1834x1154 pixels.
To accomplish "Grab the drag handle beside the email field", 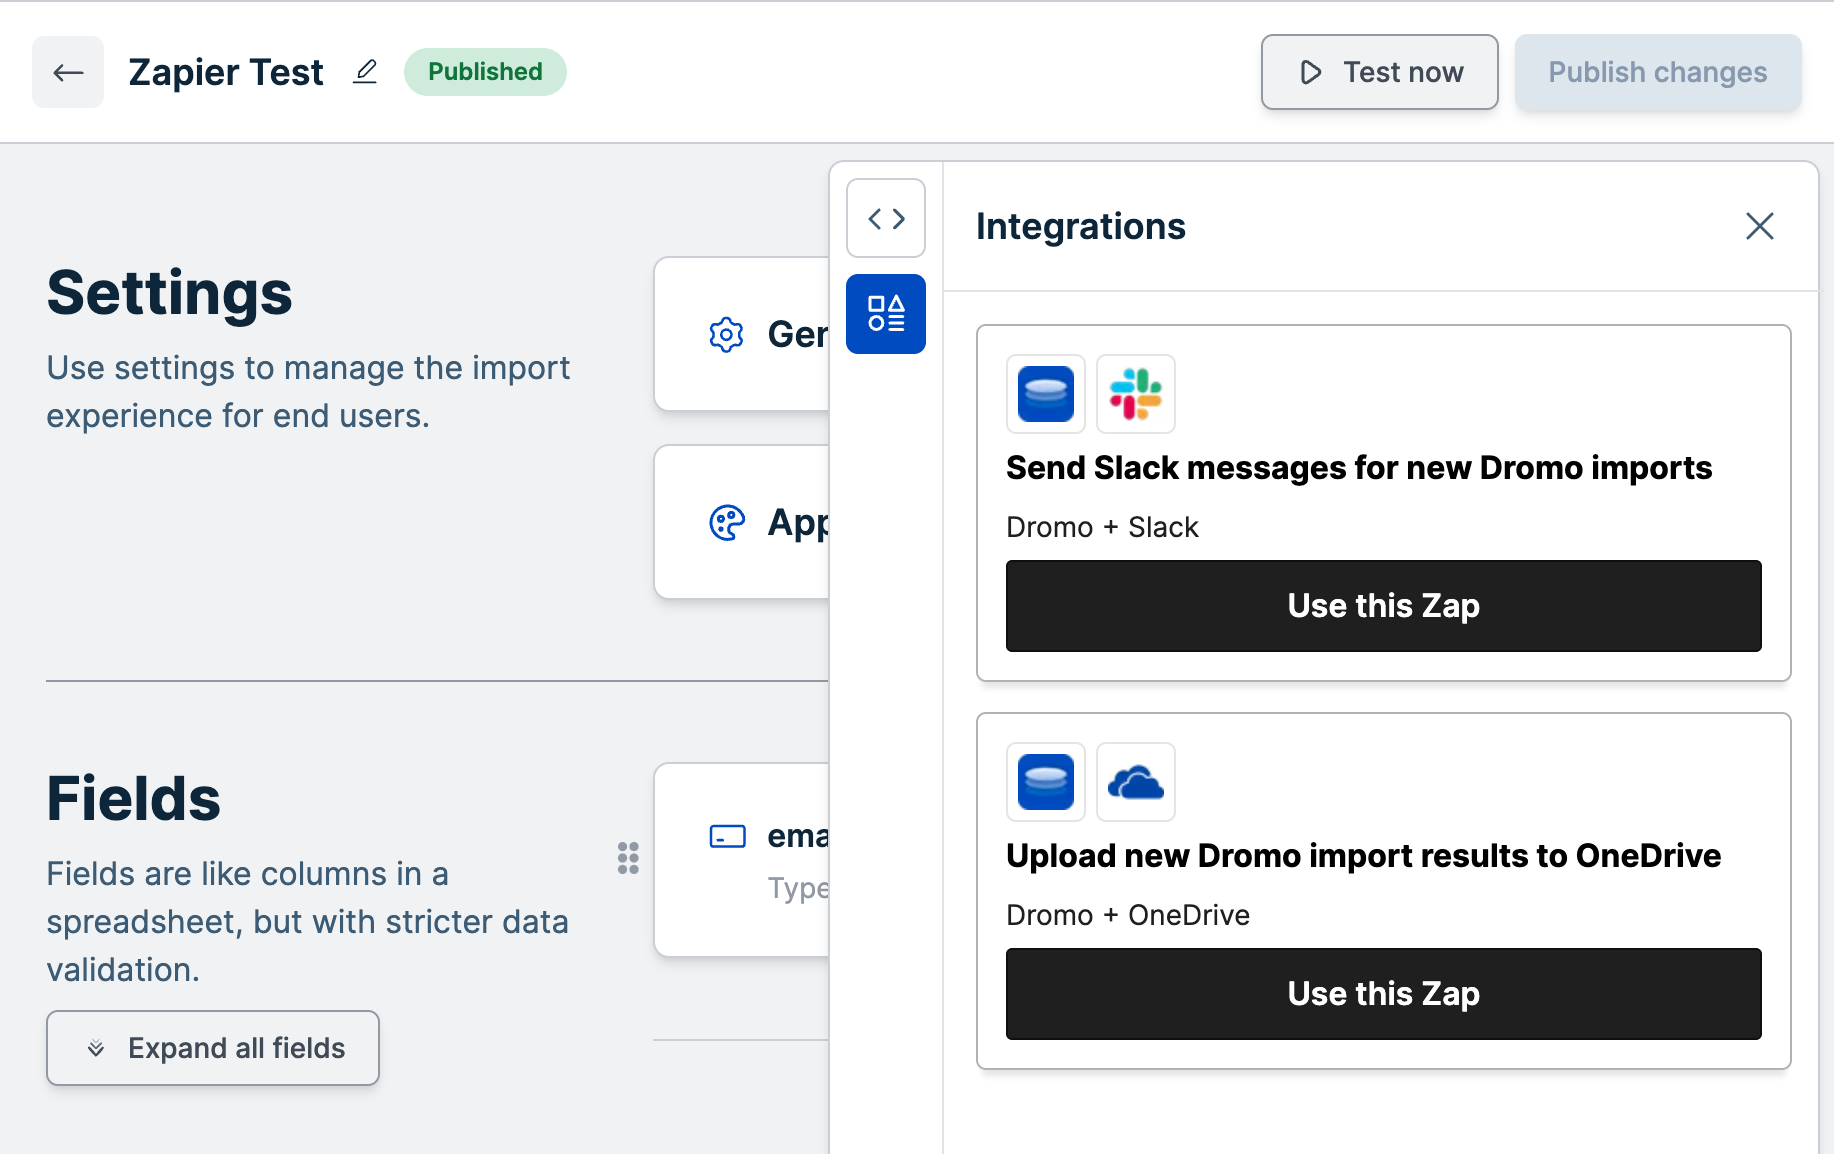I will pos(628,858).
